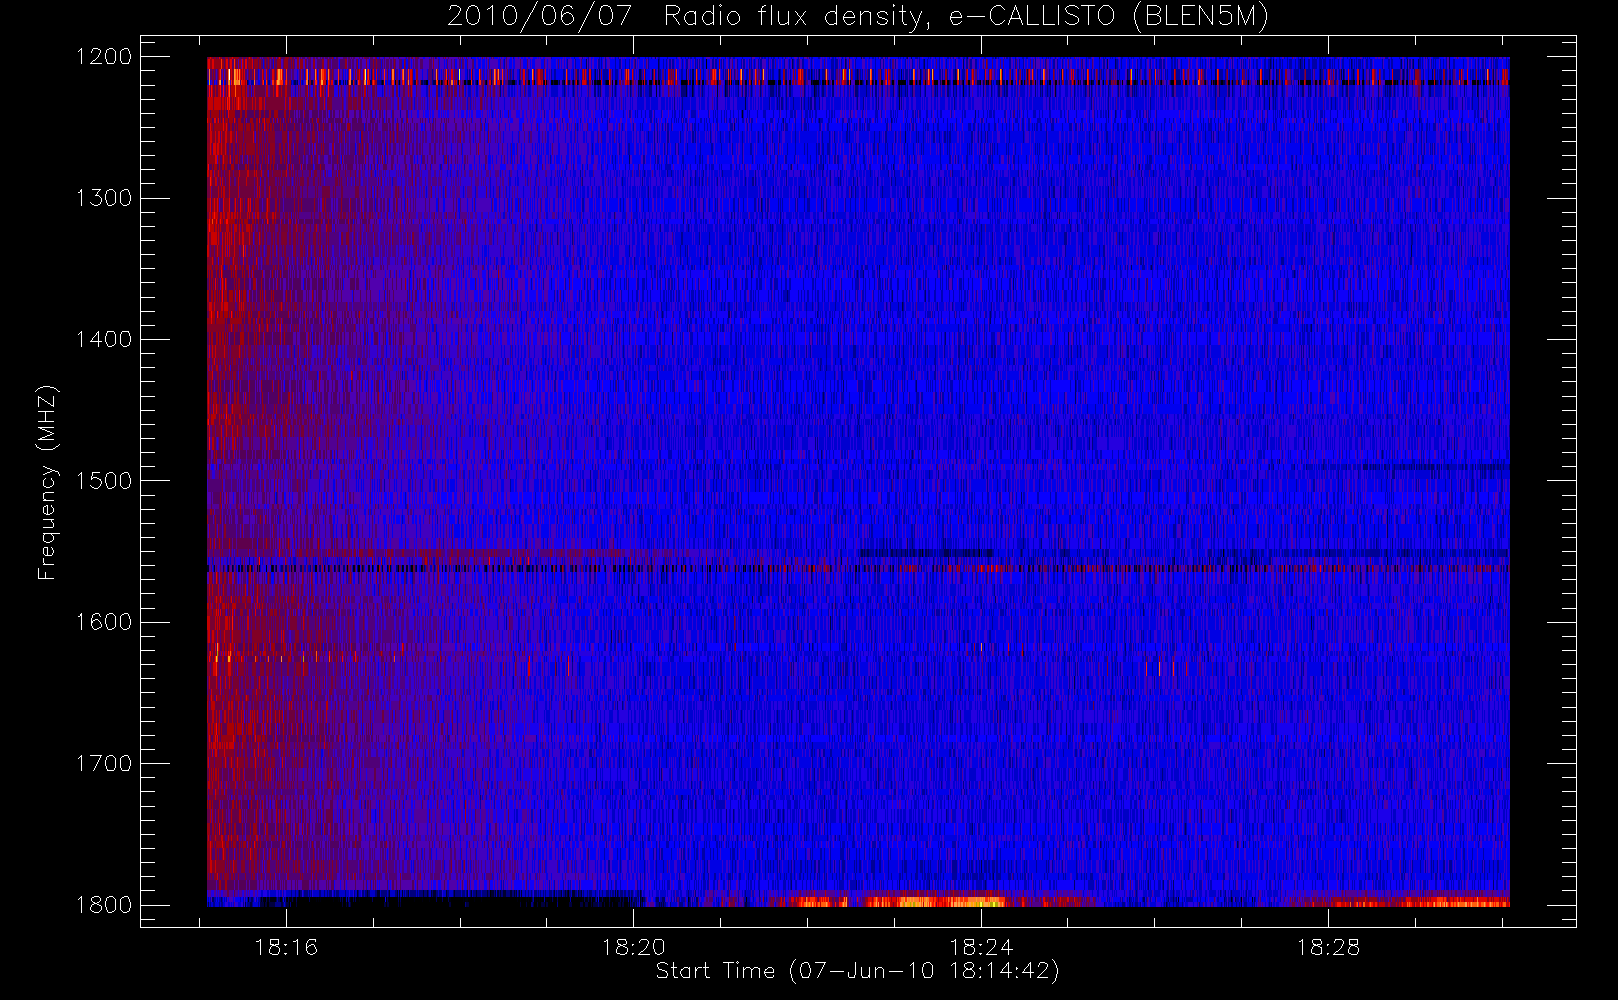This screenshot has height=1000, width=1618.
Task: Select the "Frequency (MHz)" axis label
Action: tap(47, 481)
